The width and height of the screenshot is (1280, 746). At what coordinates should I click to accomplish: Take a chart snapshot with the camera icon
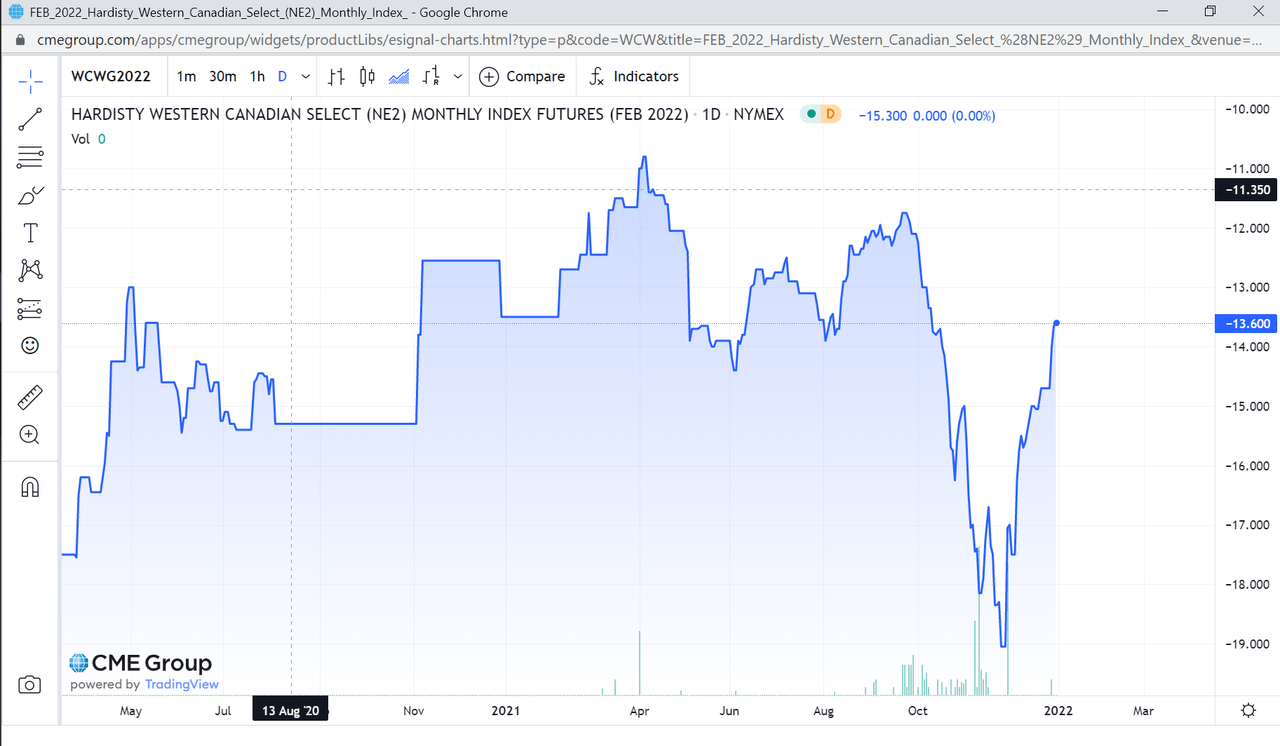click(x=30, y=684)
